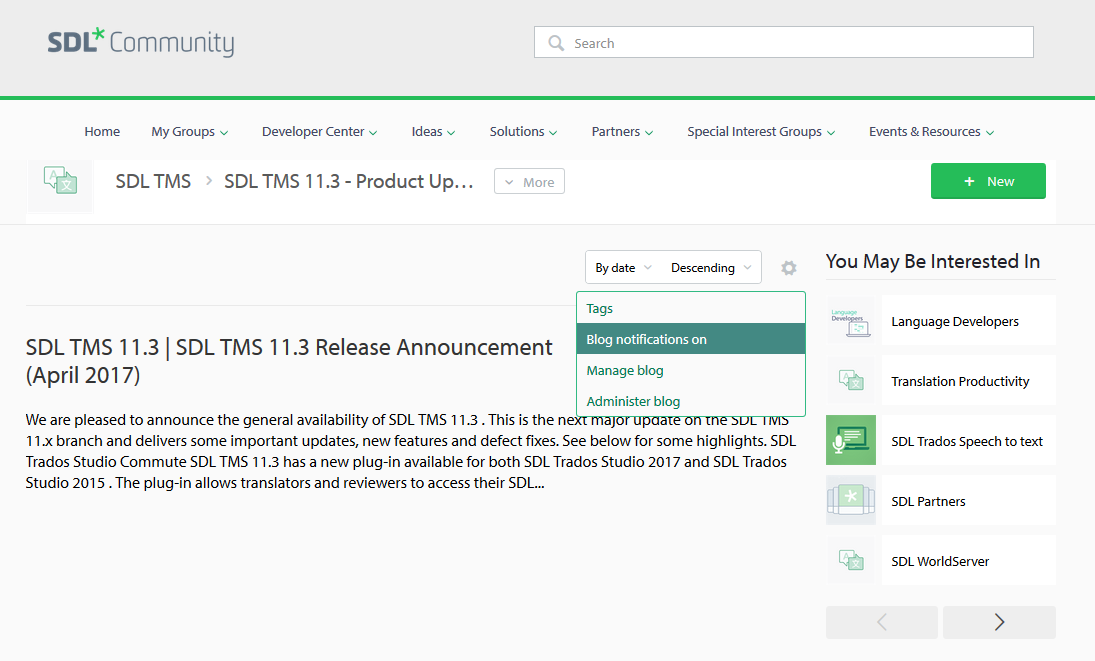The width and height of the screenshot is (1095, 661).
Task: Open the SDL WorldServer group link
Action: point(940,561)
